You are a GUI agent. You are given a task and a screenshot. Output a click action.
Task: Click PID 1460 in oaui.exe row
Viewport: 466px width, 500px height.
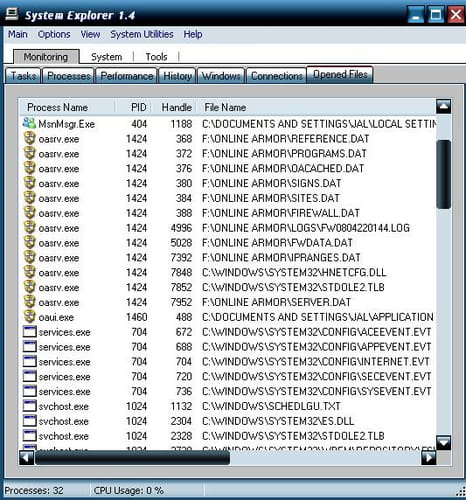pyautogui.click(x=137, y=317)
